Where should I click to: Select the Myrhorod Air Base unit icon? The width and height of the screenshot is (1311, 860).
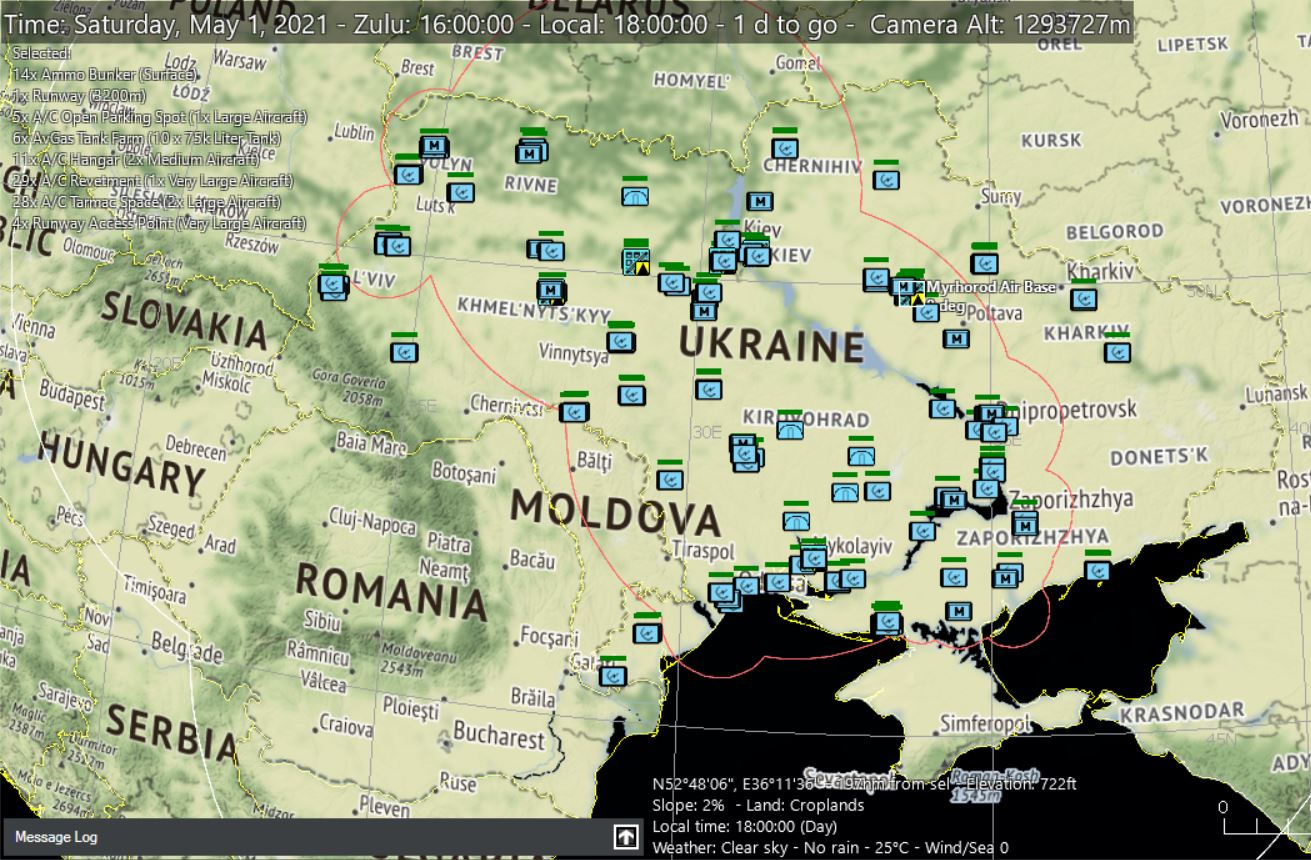(x=912, y=291)
